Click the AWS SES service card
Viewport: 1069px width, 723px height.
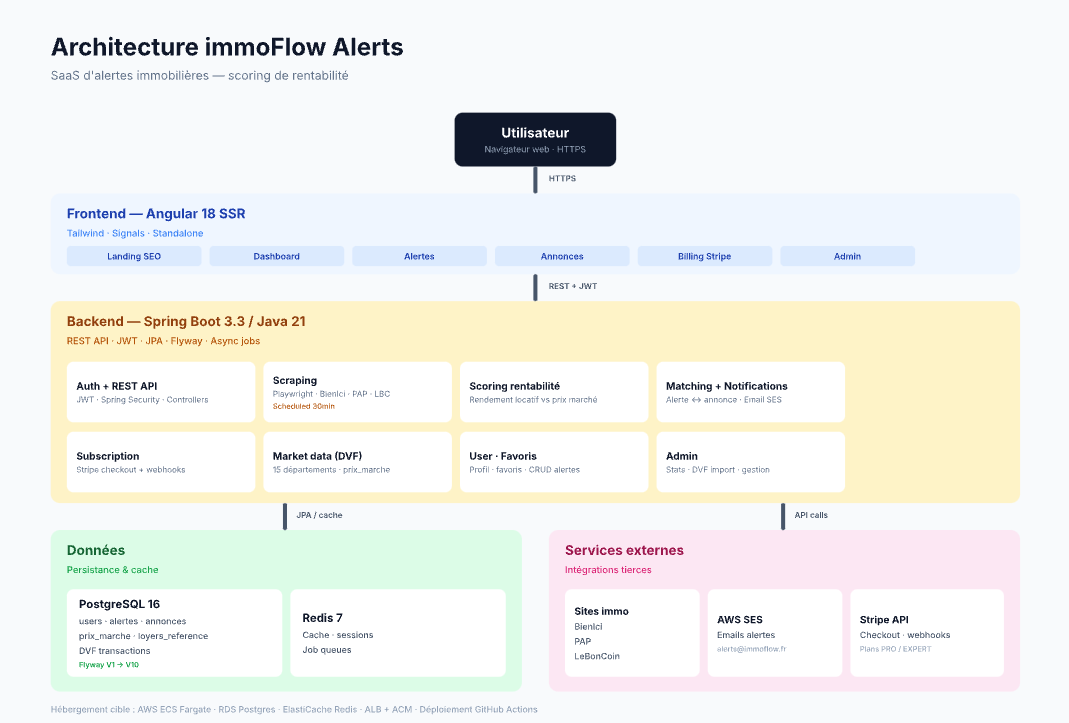774,633
